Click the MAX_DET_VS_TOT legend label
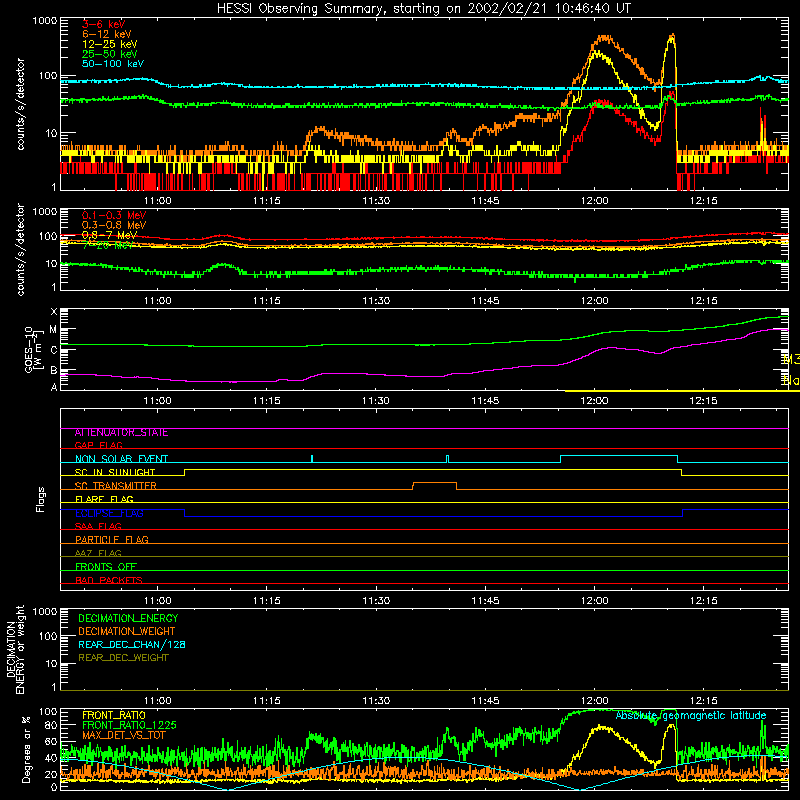800x800 pixels. (123, 735)
